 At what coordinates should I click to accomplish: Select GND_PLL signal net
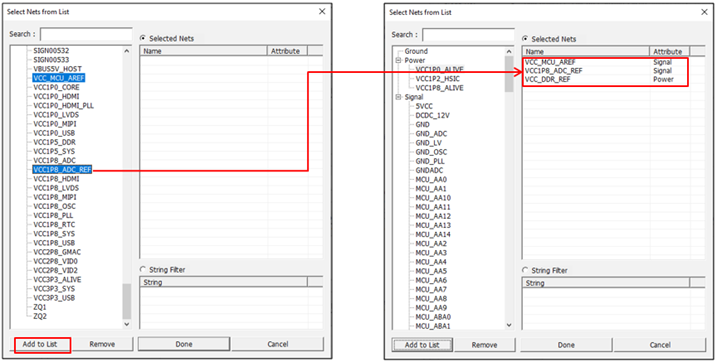coord(430,161)
